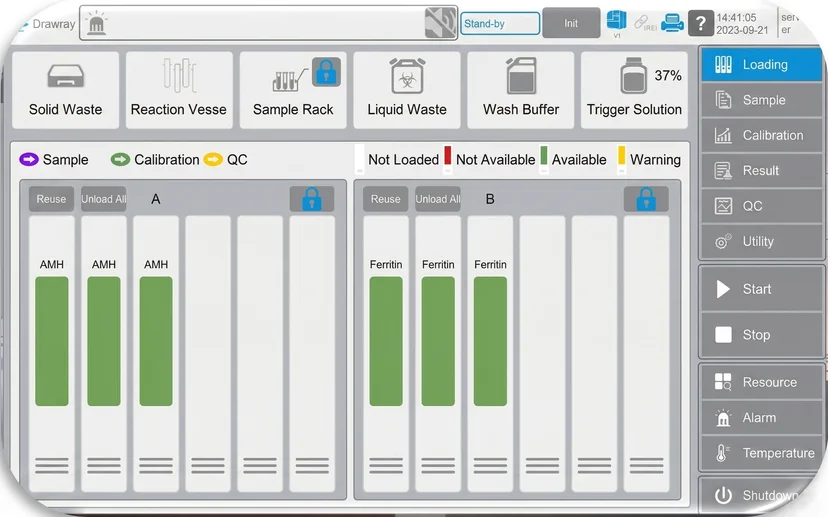Click the red Not Available legend swatch
The height and width of the screenshot is (517, 828).
click(x=448, y=156)
